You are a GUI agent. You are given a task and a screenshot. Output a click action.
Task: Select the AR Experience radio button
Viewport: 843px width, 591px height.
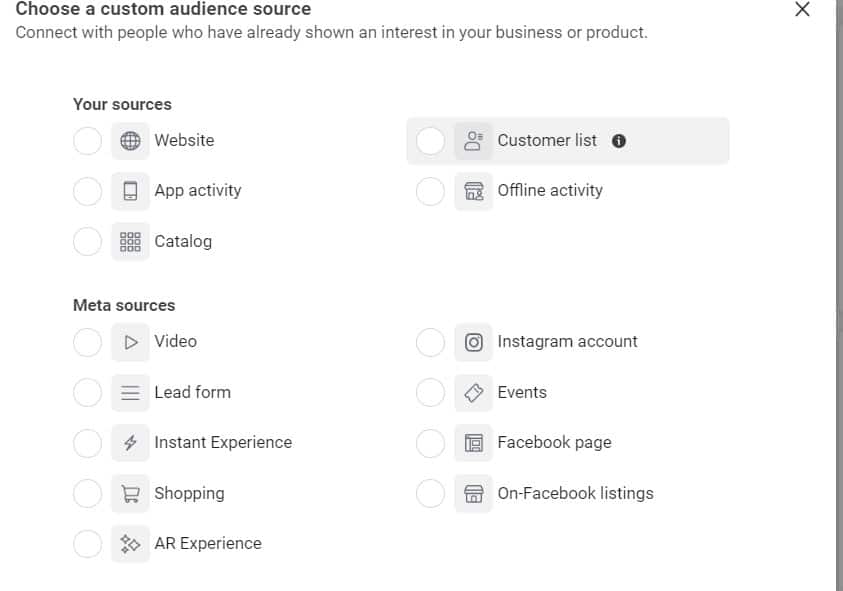coord(88,544)
